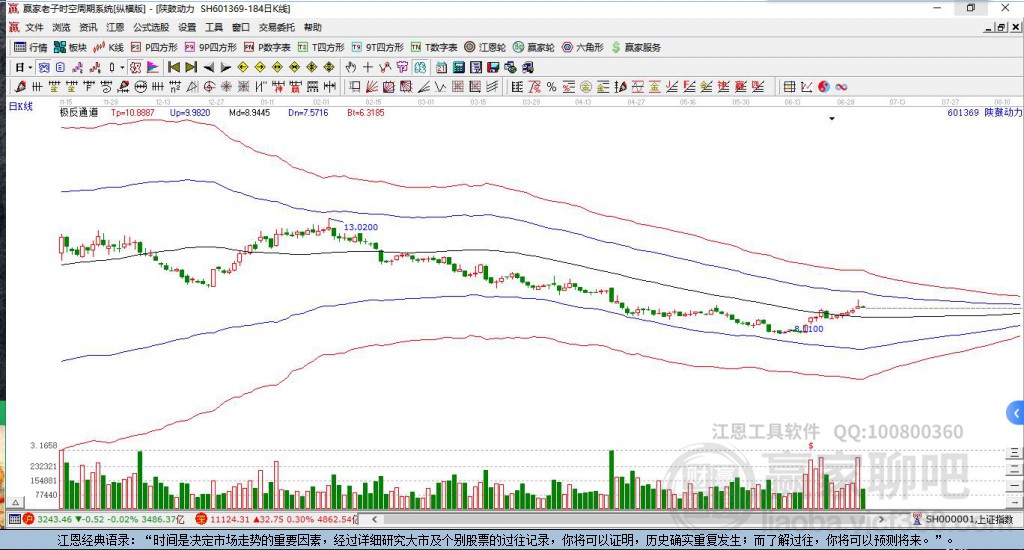The image size is (1024, 550).
Task: Open the 行情 quotes view
Action: click(31, 47)
